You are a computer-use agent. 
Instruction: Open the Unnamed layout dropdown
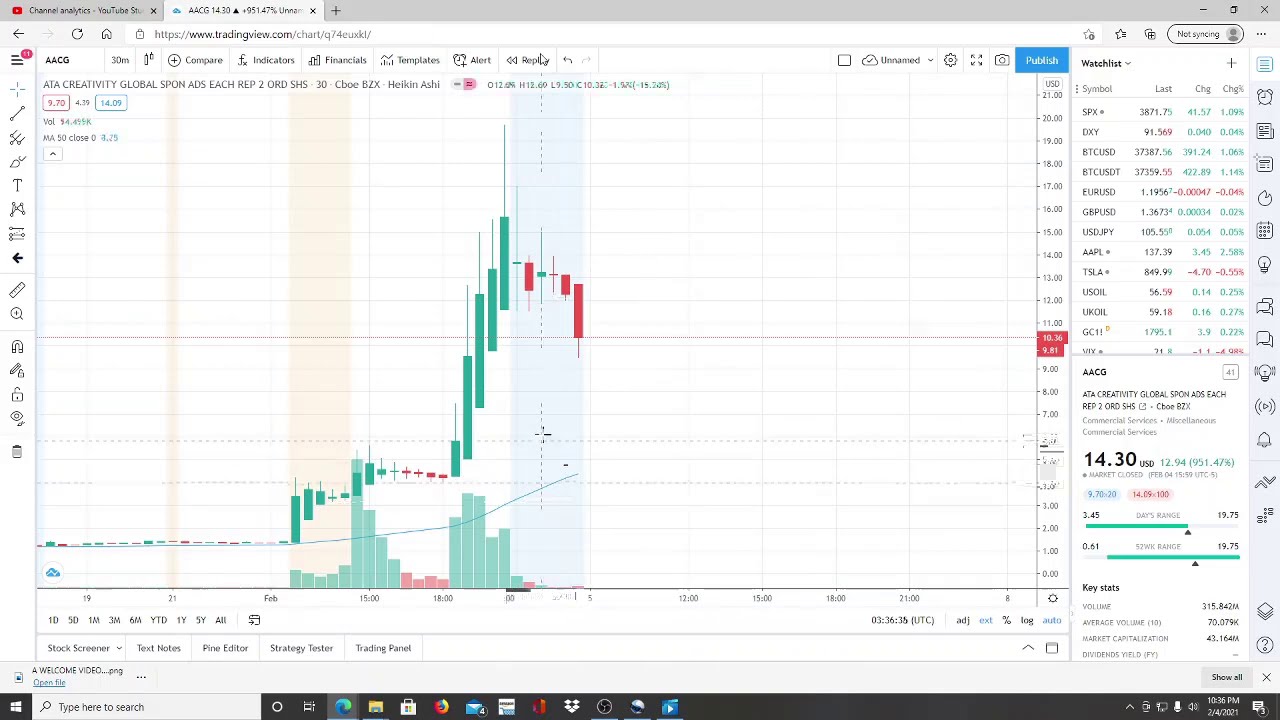tap(900, 60)
